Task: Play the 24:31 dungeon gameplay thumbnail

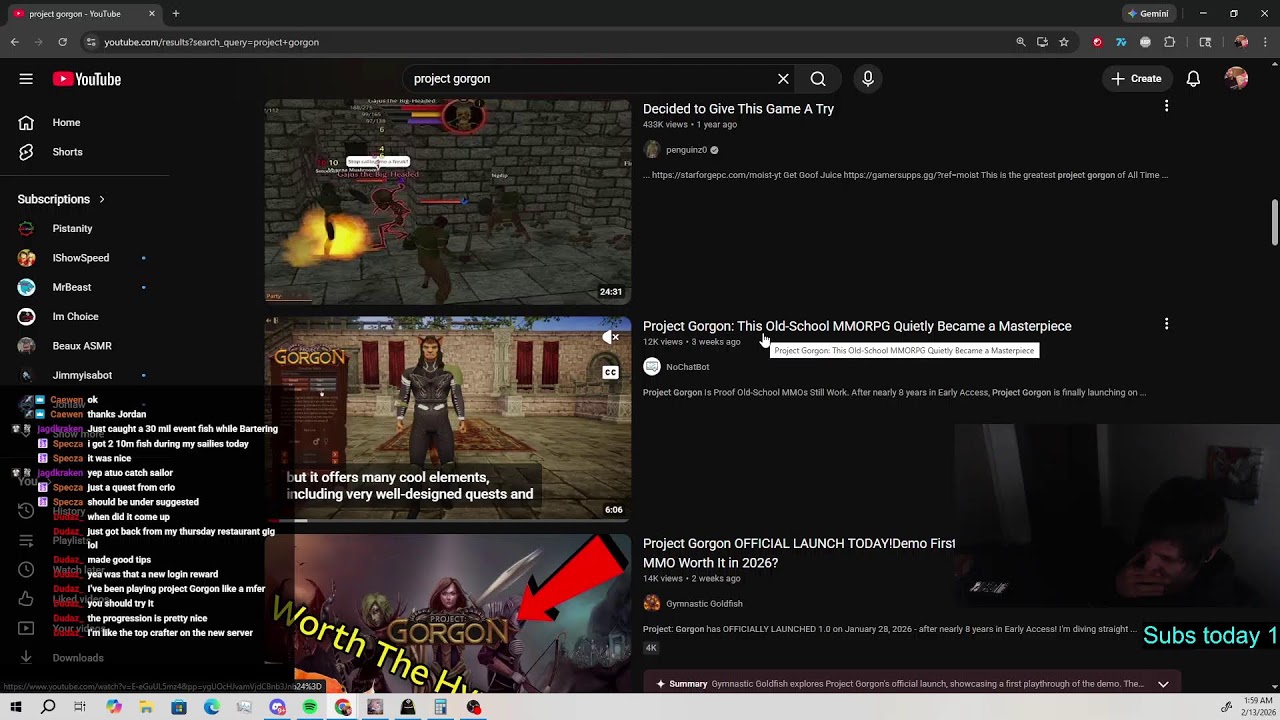Action: [448, 200]
